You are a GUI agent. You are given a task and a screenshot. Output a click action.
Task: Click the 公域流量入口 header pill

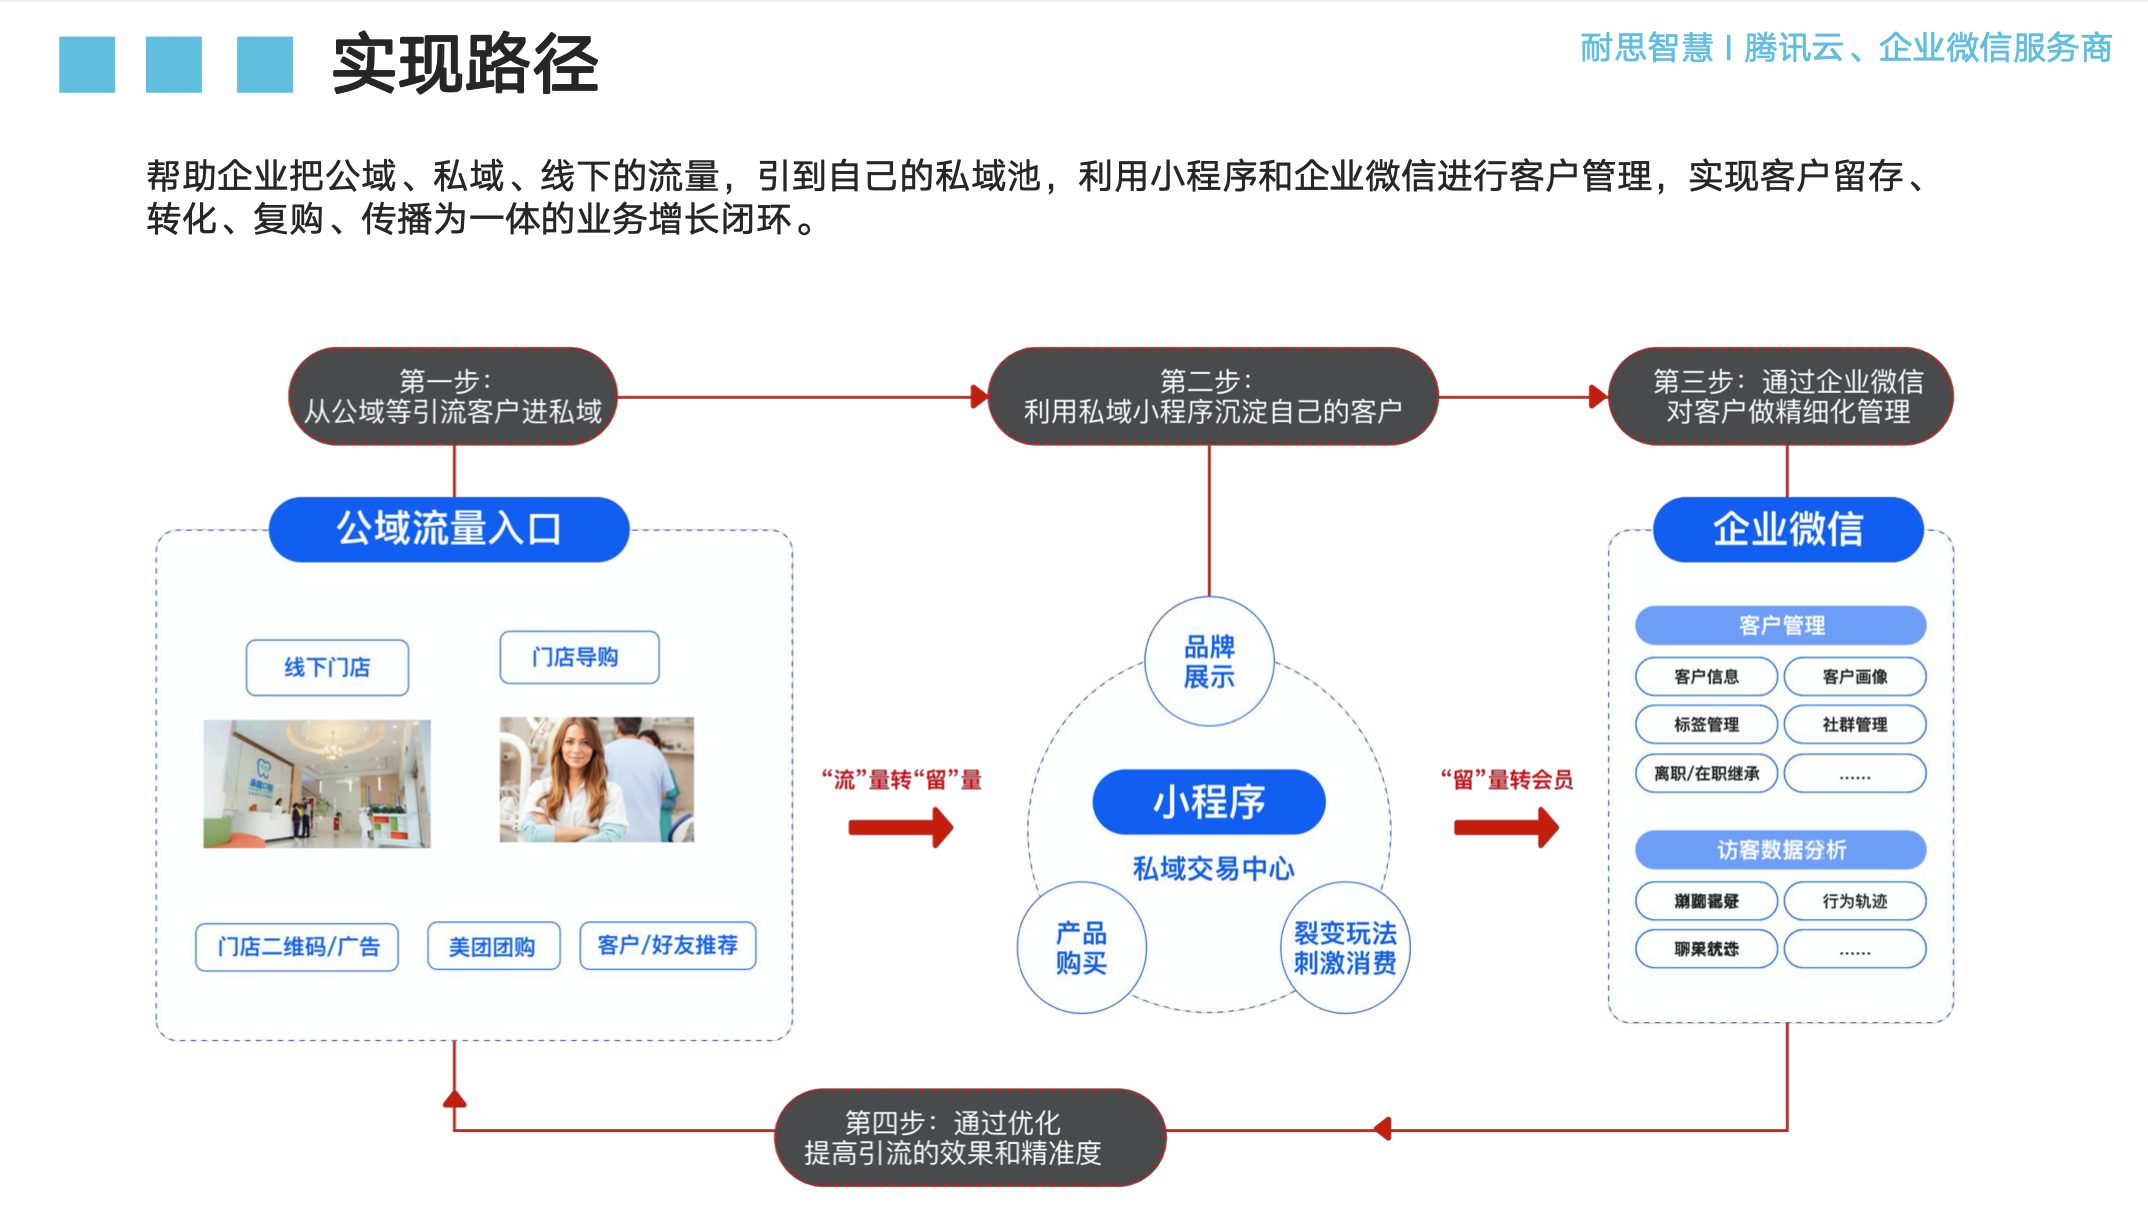click(x=449, y=529)
